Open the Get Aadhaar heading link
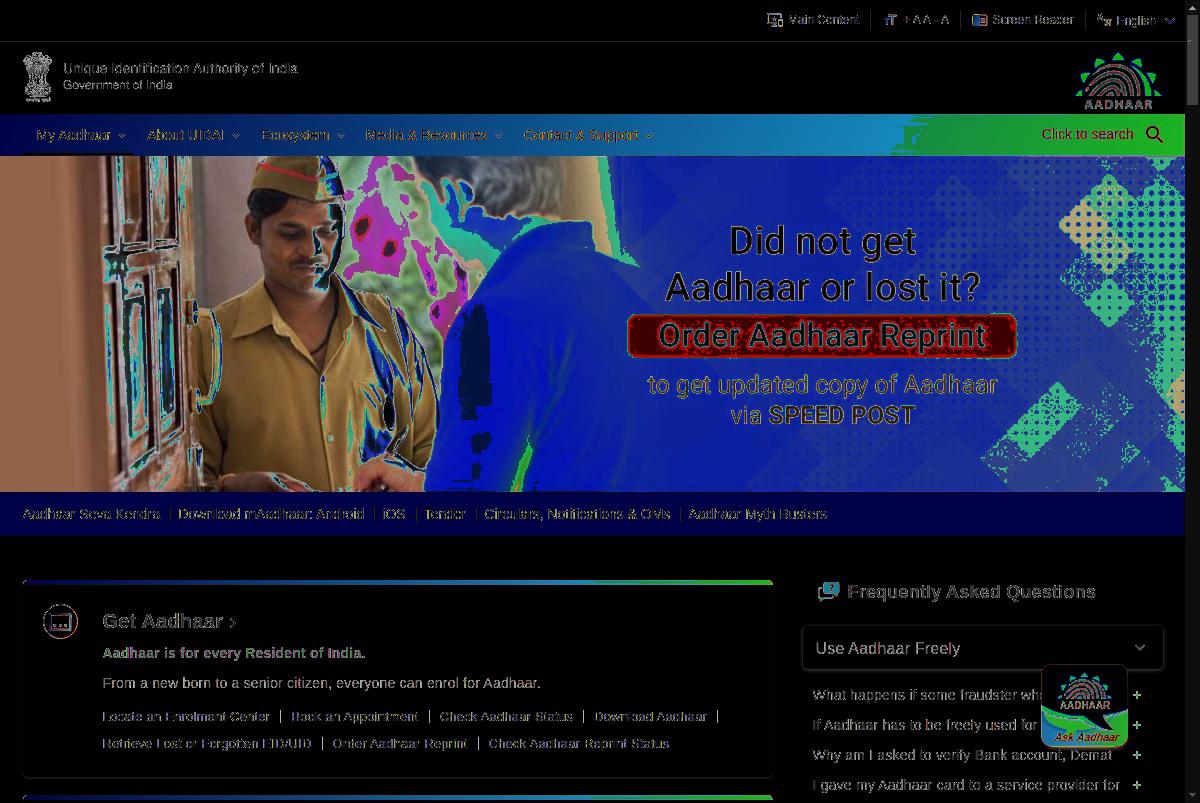This screenshot has height=803, width=1200. (x=169, y=621)
